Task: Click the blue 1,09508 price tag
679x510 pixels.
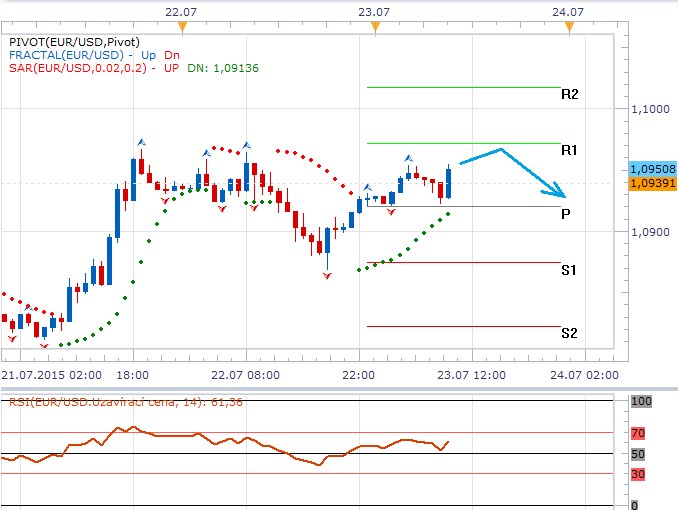Action: coord(652,169)
